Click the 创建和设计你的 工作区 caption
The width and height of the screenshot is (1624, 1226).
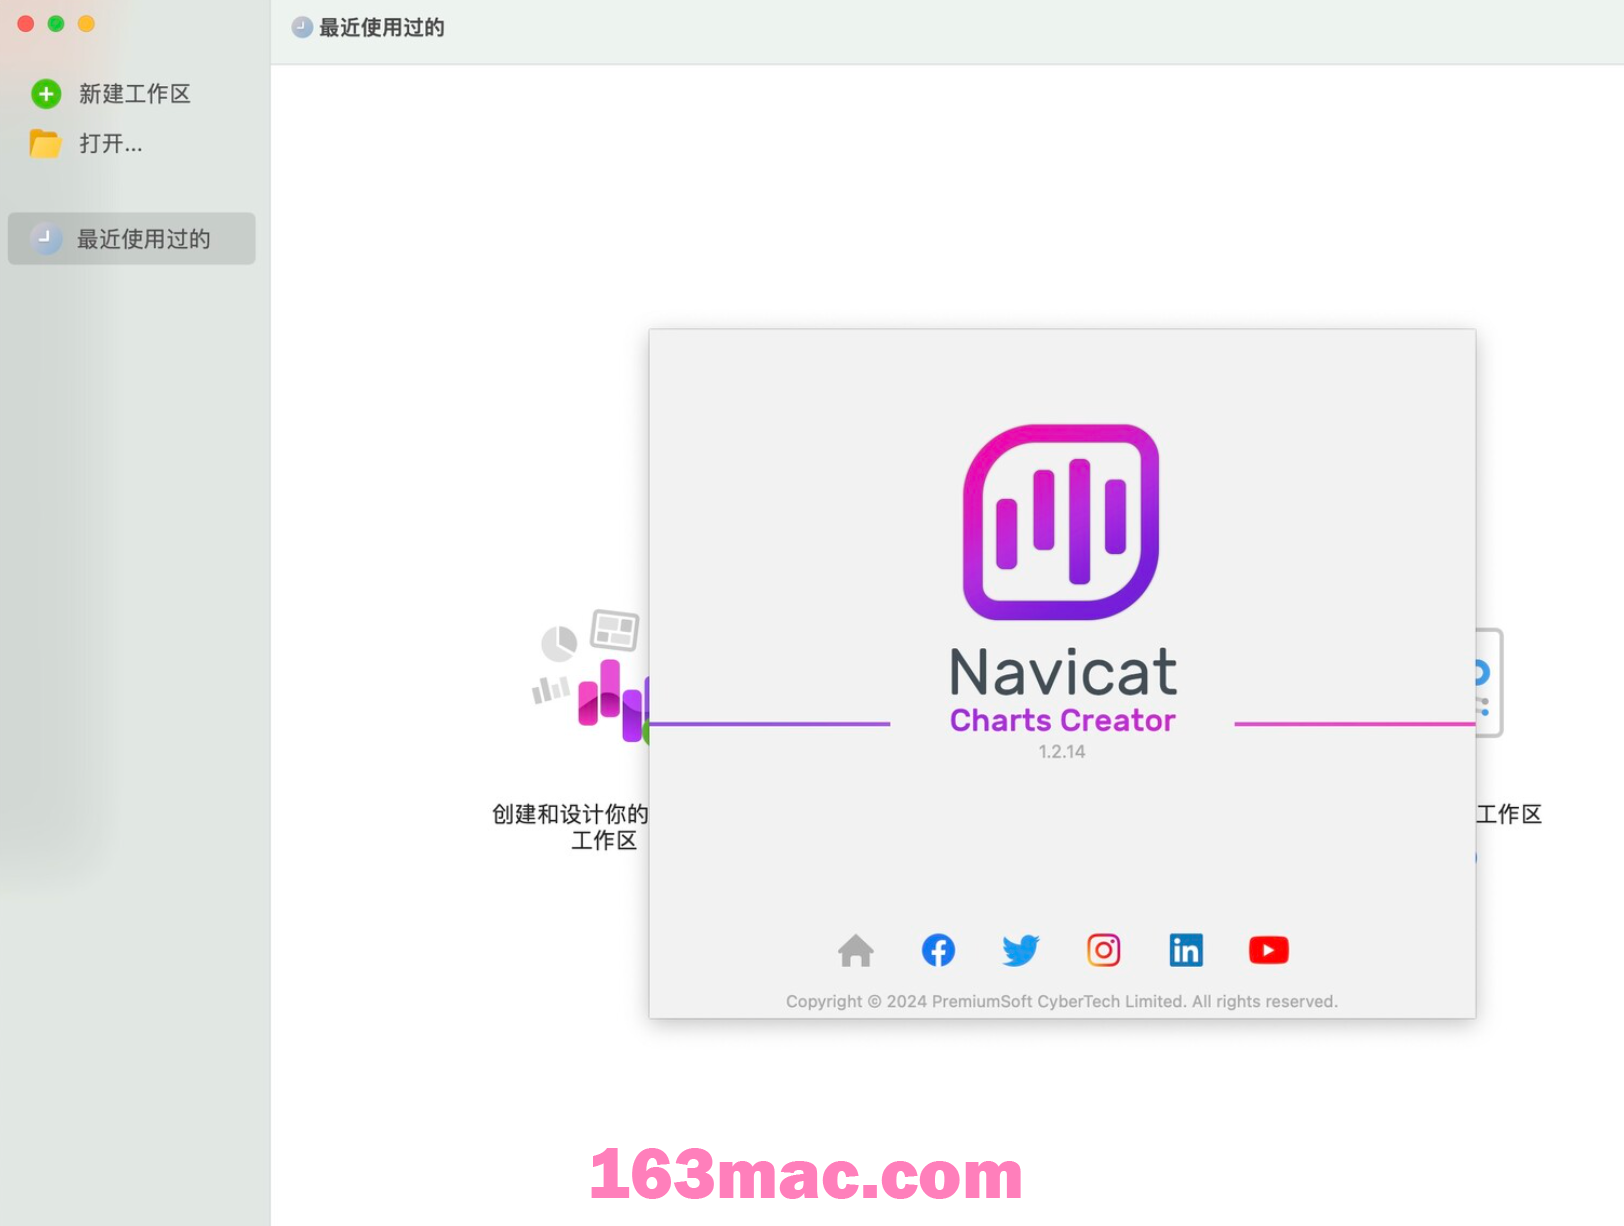pos(570,827)
